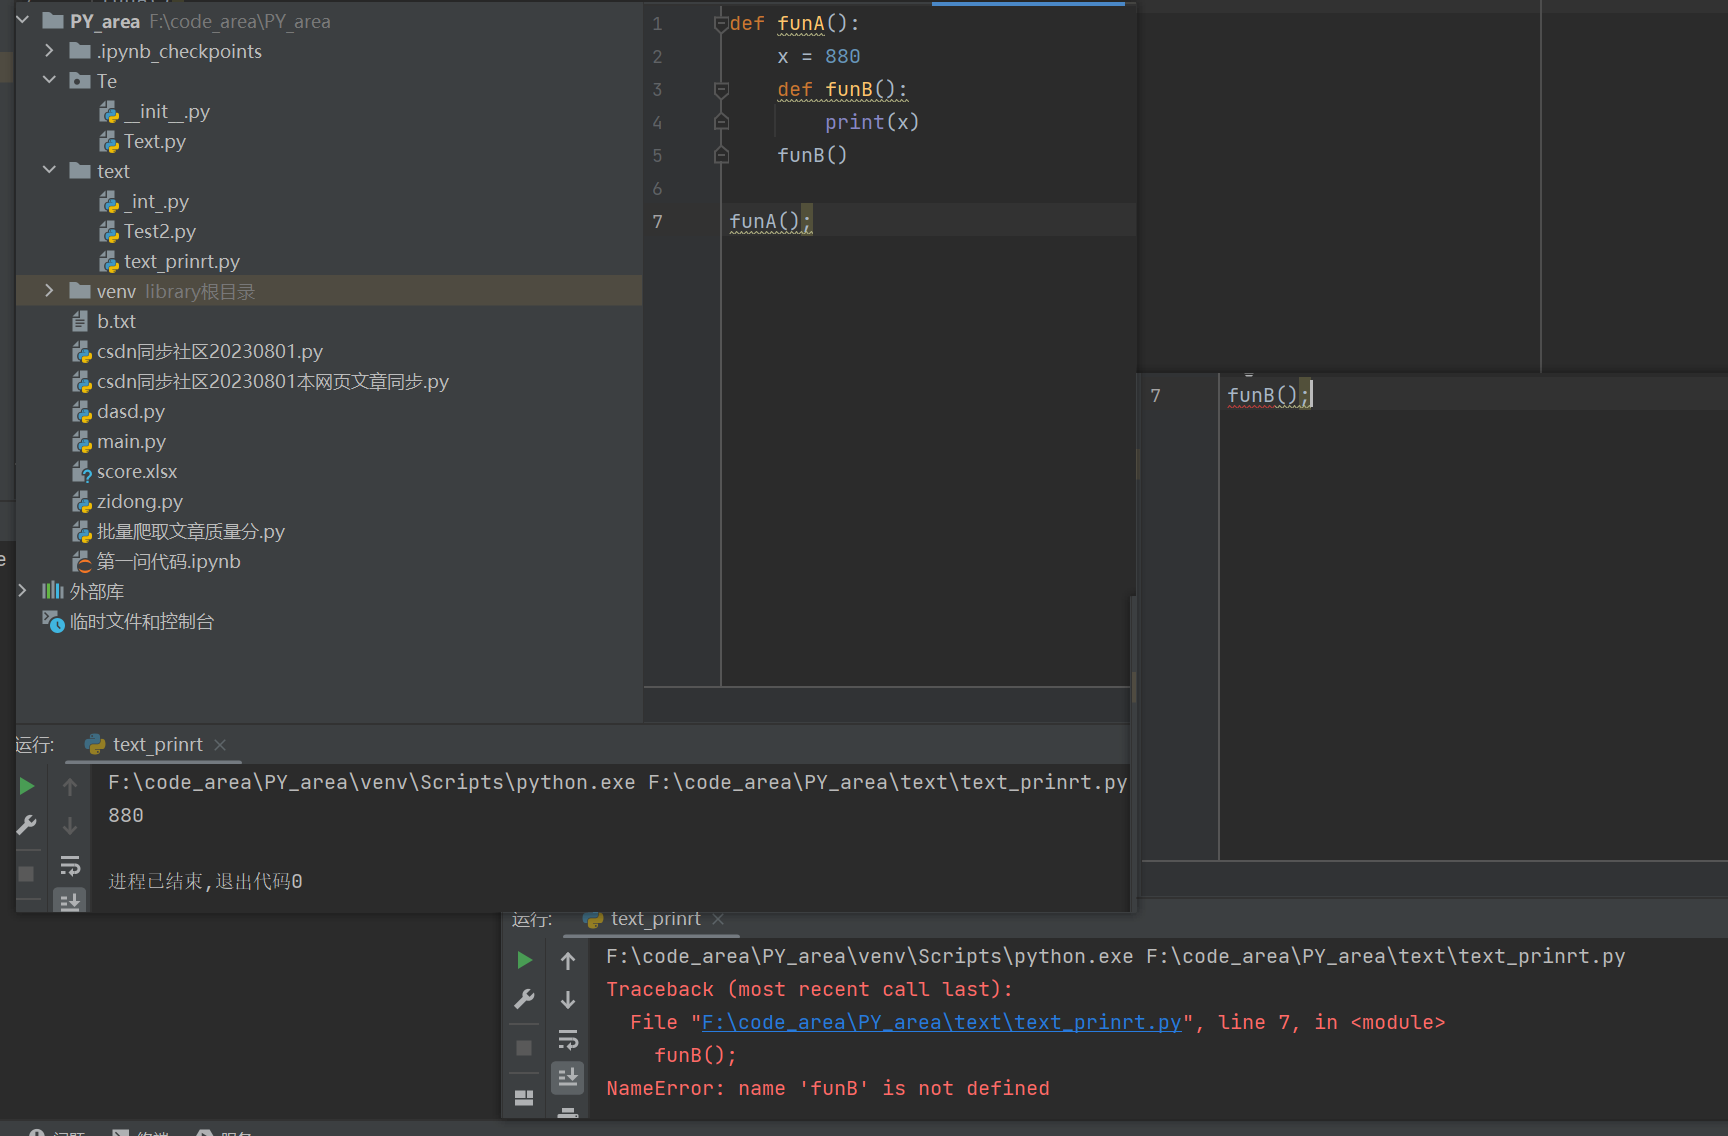This screenshot has height=1136, width=1728.
Task: Toggle scroll-to-end in the Traceback run panel
Action: pyautogui.click(x=568, y=1076)
